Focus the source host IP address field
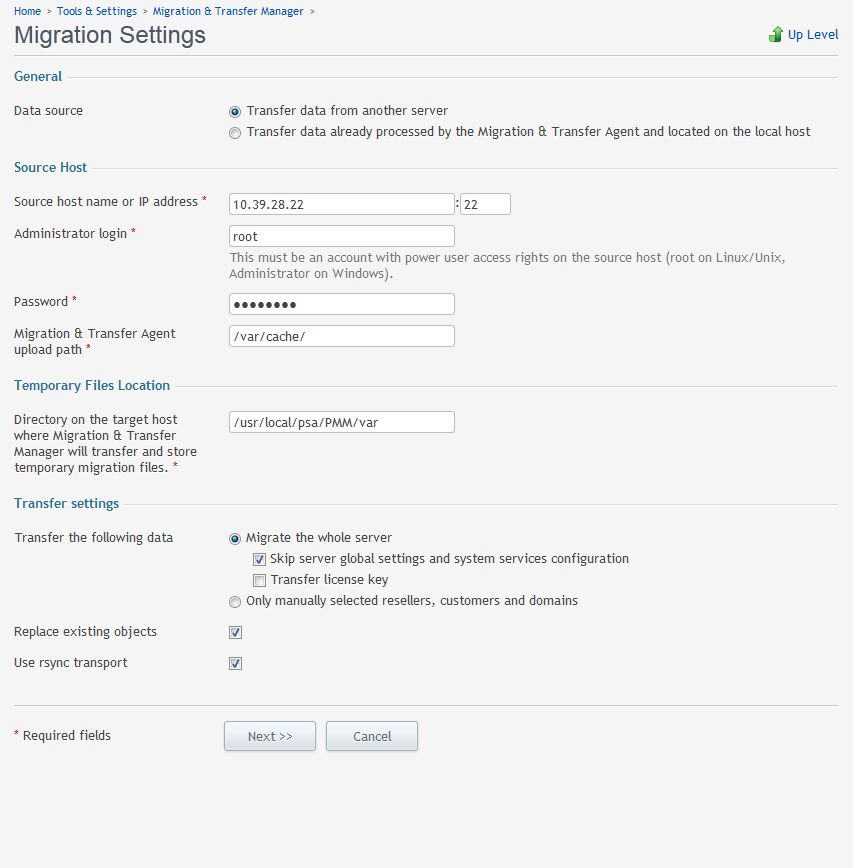Screen dimensions: 853x868 pyautogui.click(x=342, y=204)
